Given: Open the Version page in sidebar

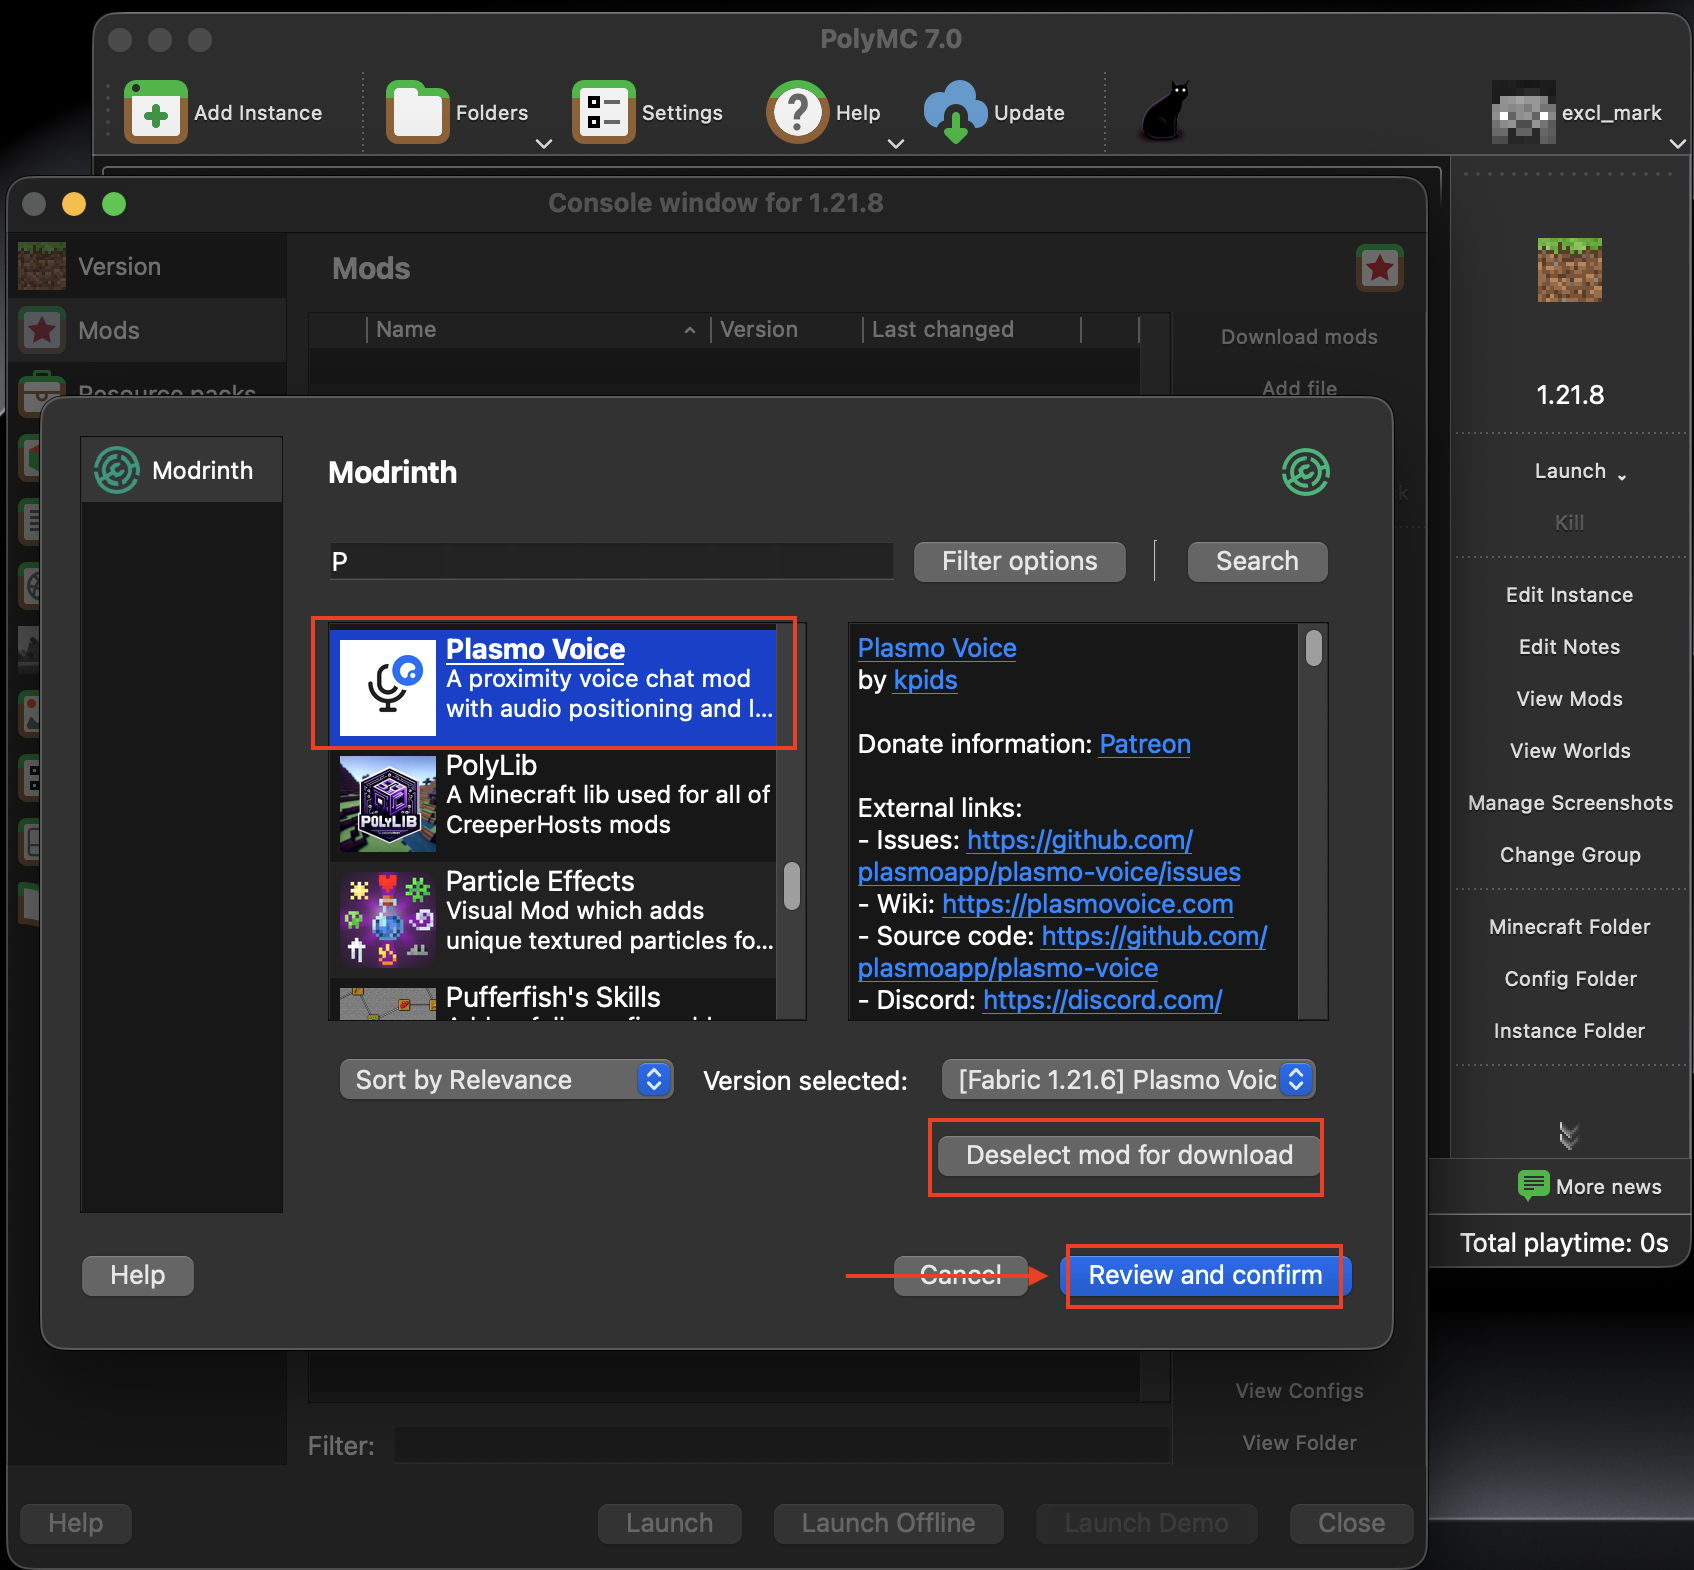Looking at the screenshot, I should 119,267.
